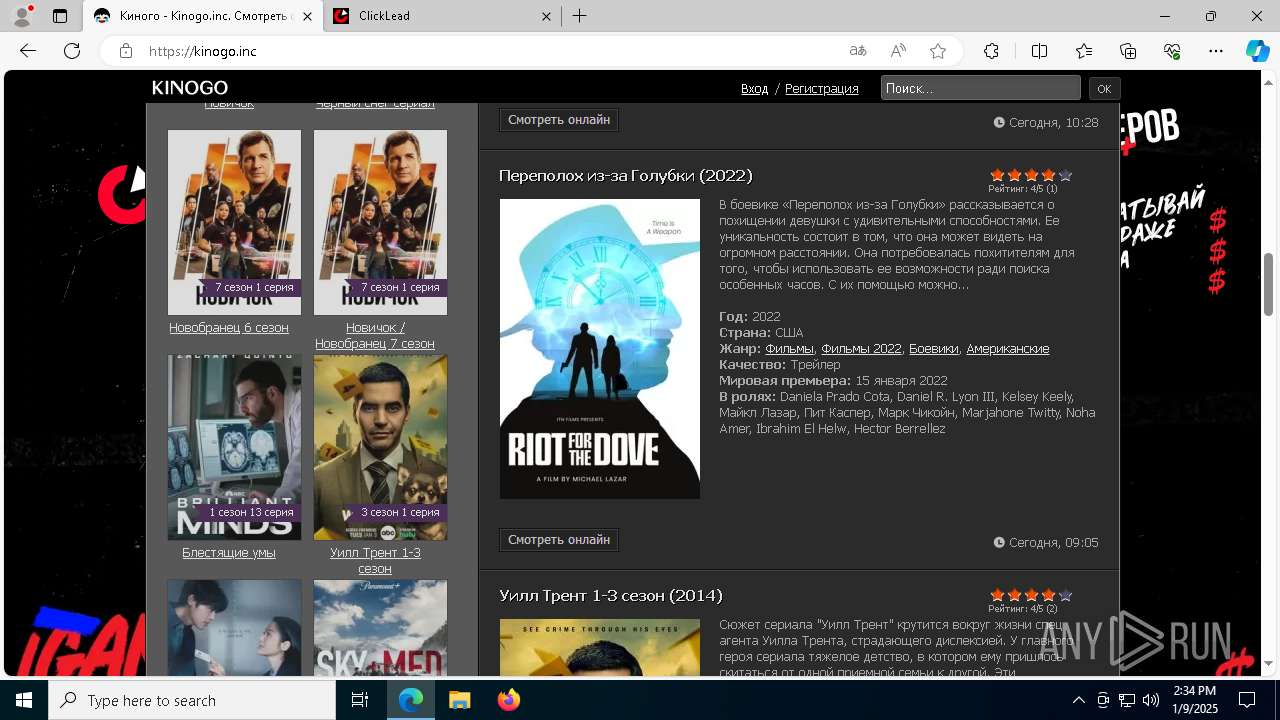Open the Sky Med poster

[x=380, y=628]
